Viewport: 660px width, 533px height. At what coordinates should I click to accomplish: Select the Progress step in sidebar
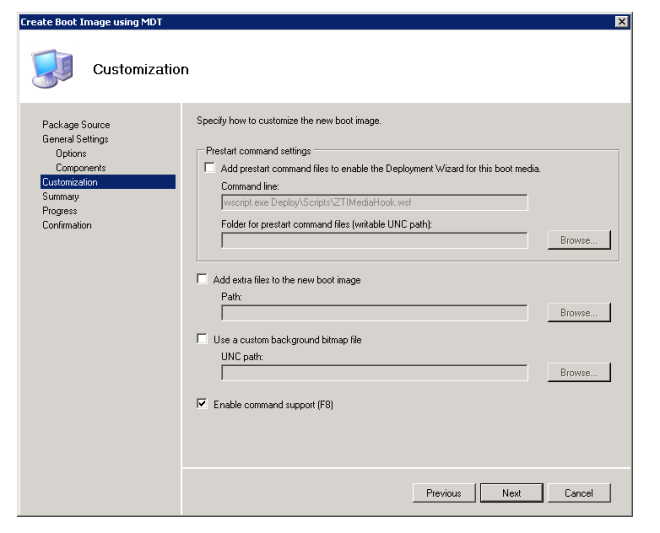point(59,211)
